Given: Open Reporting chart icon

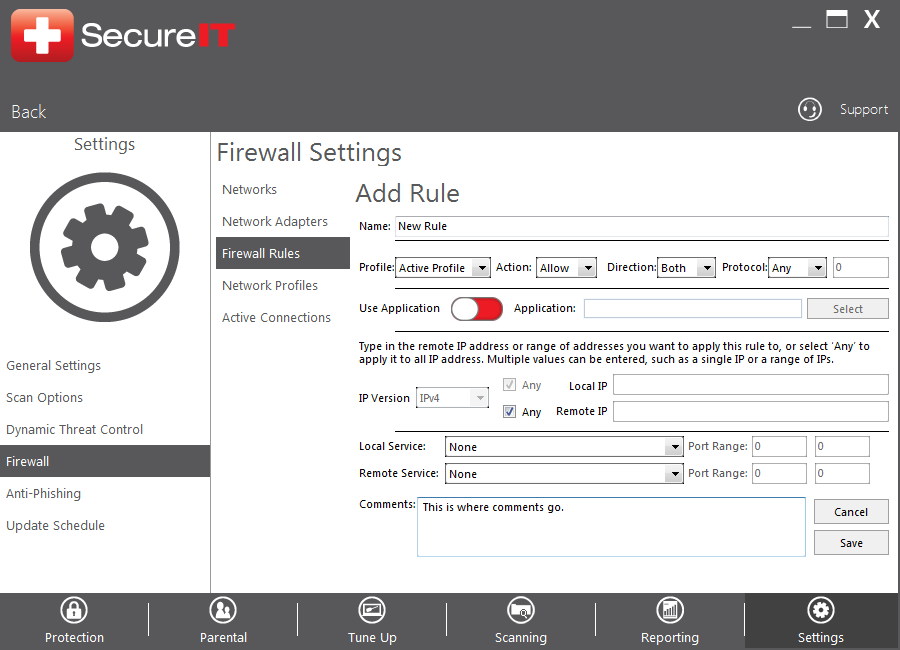Looking at the screenshot, I should [x=670, y=610].
